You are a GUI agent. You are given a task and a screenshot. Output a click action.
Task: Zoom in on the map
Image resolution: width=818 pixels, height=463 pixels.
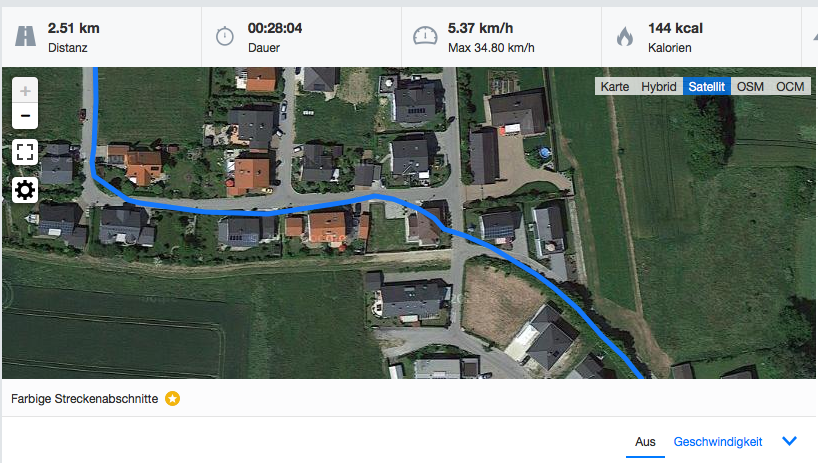click(25, 91)
